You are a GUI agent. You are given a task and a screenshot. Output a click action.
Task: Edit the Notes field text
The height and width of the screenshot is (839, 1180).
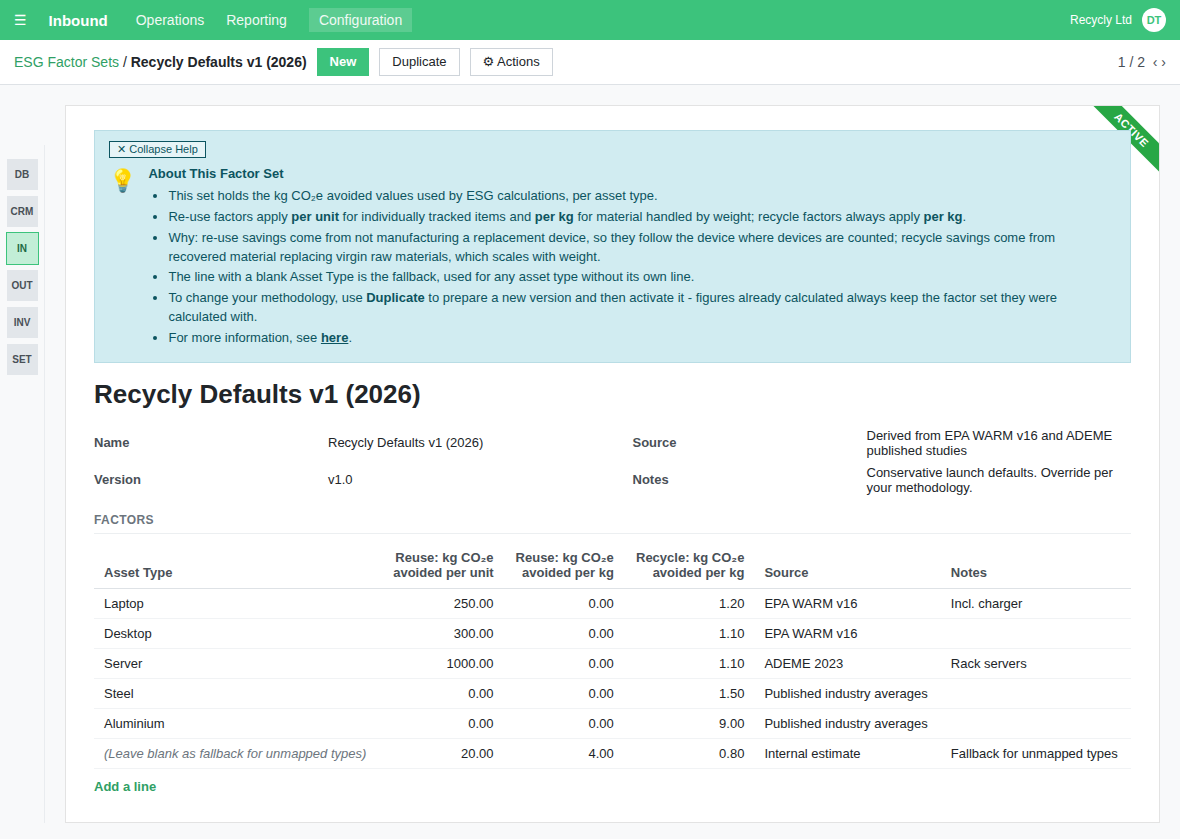click(989, 480)
